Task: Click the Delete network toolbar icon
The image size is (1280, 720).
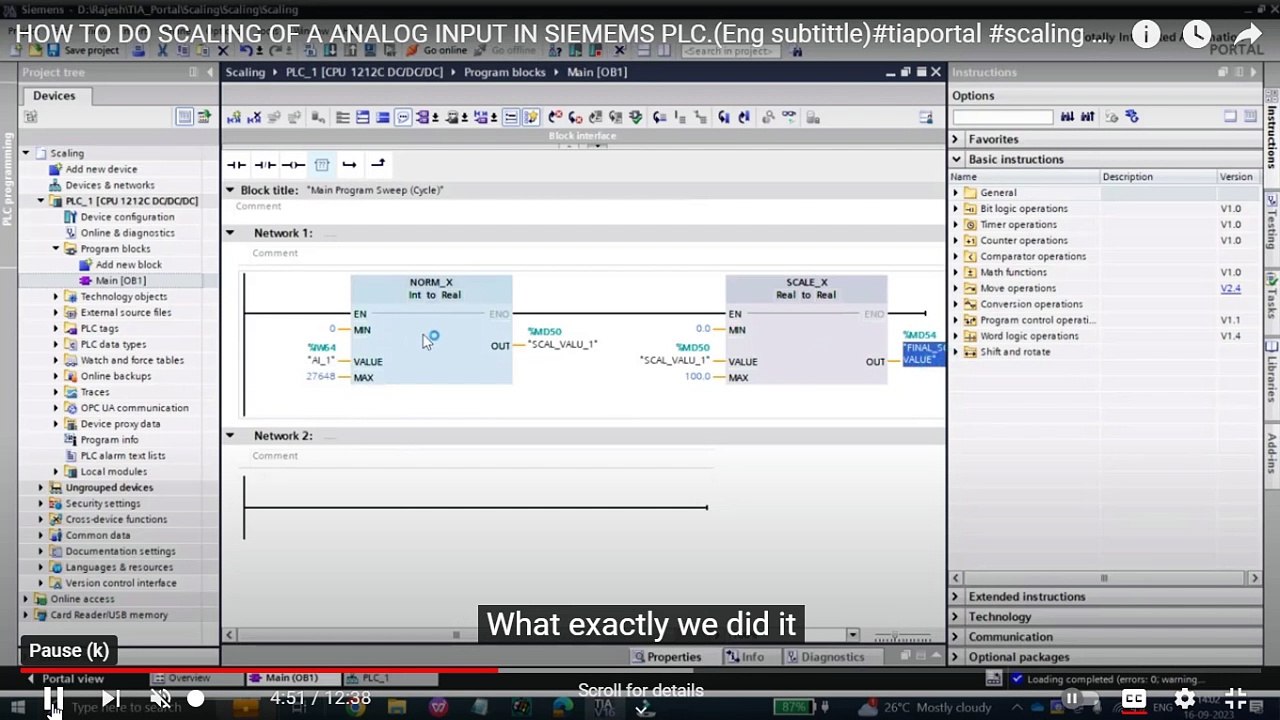Action: [254, 117]
